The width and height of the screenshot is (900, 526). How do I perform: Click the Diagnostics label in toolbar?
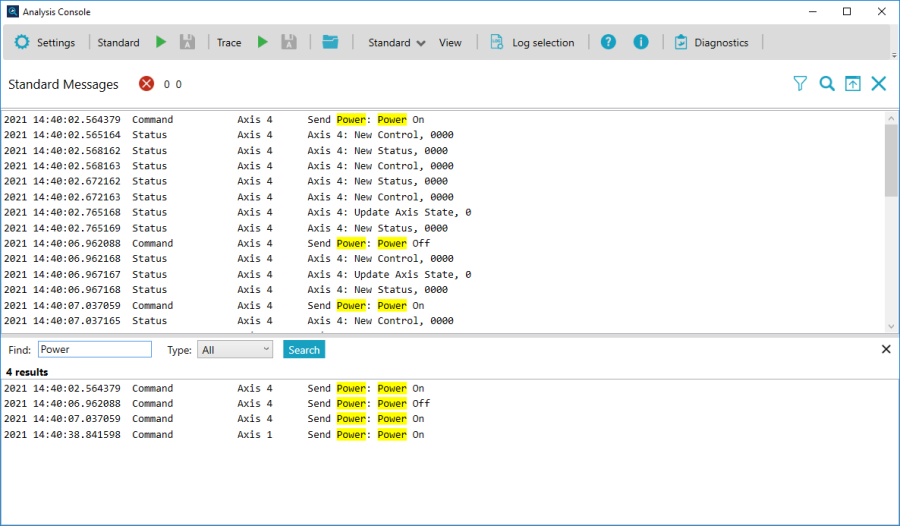721,42
